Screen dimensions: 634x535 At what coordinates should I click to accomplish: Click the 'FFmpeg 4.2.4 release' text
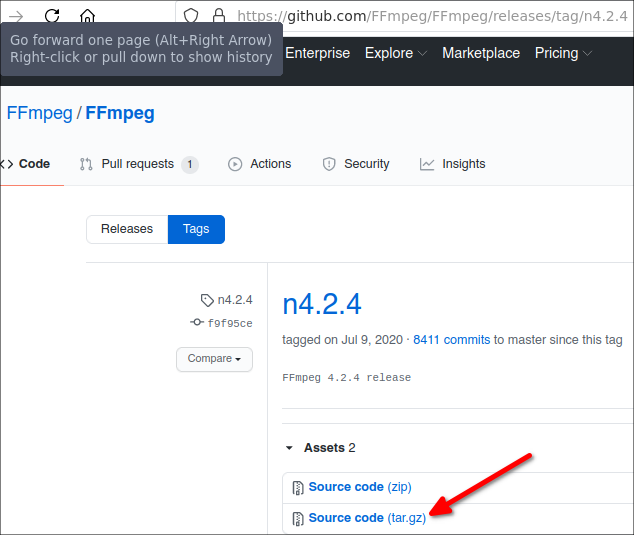click(347, 378)
